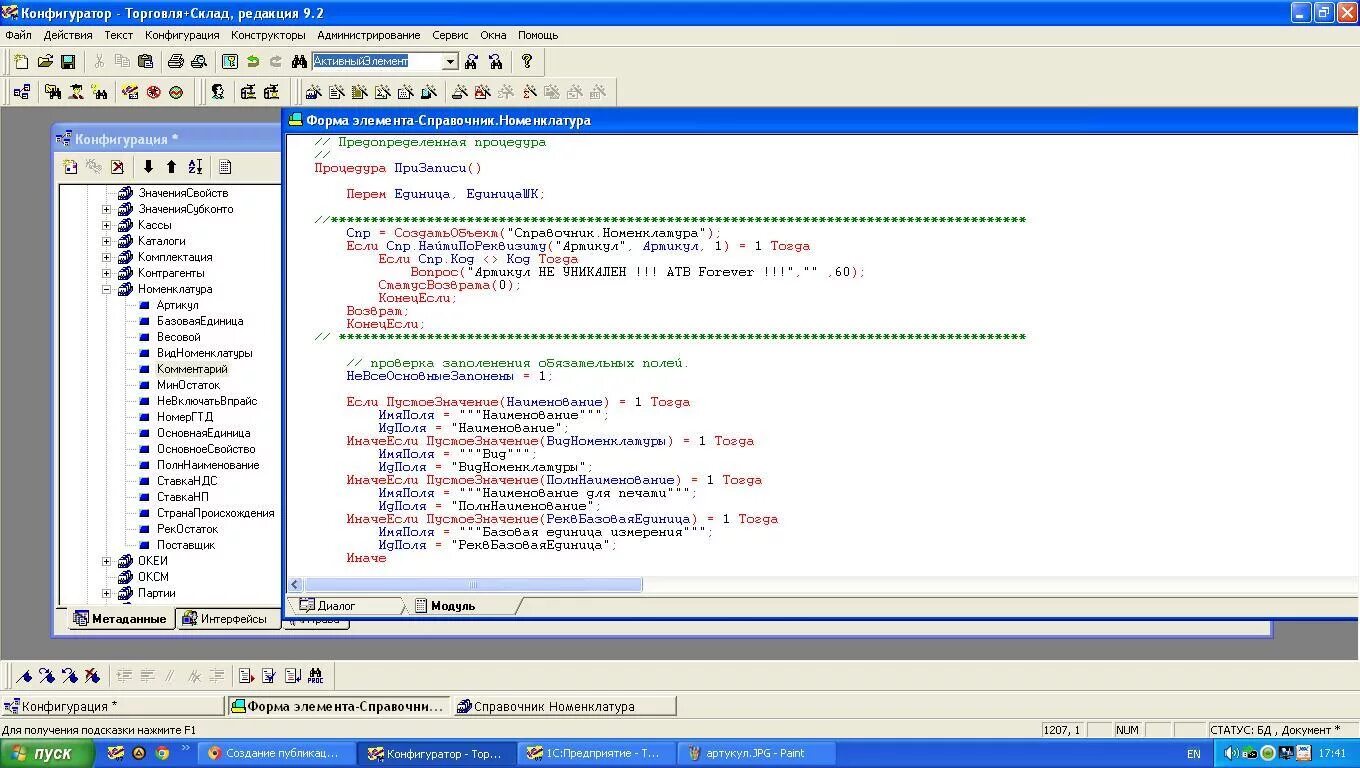Select the БазоваяЕдиница attribute in tree
This screenshot has width=1360, height=768.
[200, 321]
